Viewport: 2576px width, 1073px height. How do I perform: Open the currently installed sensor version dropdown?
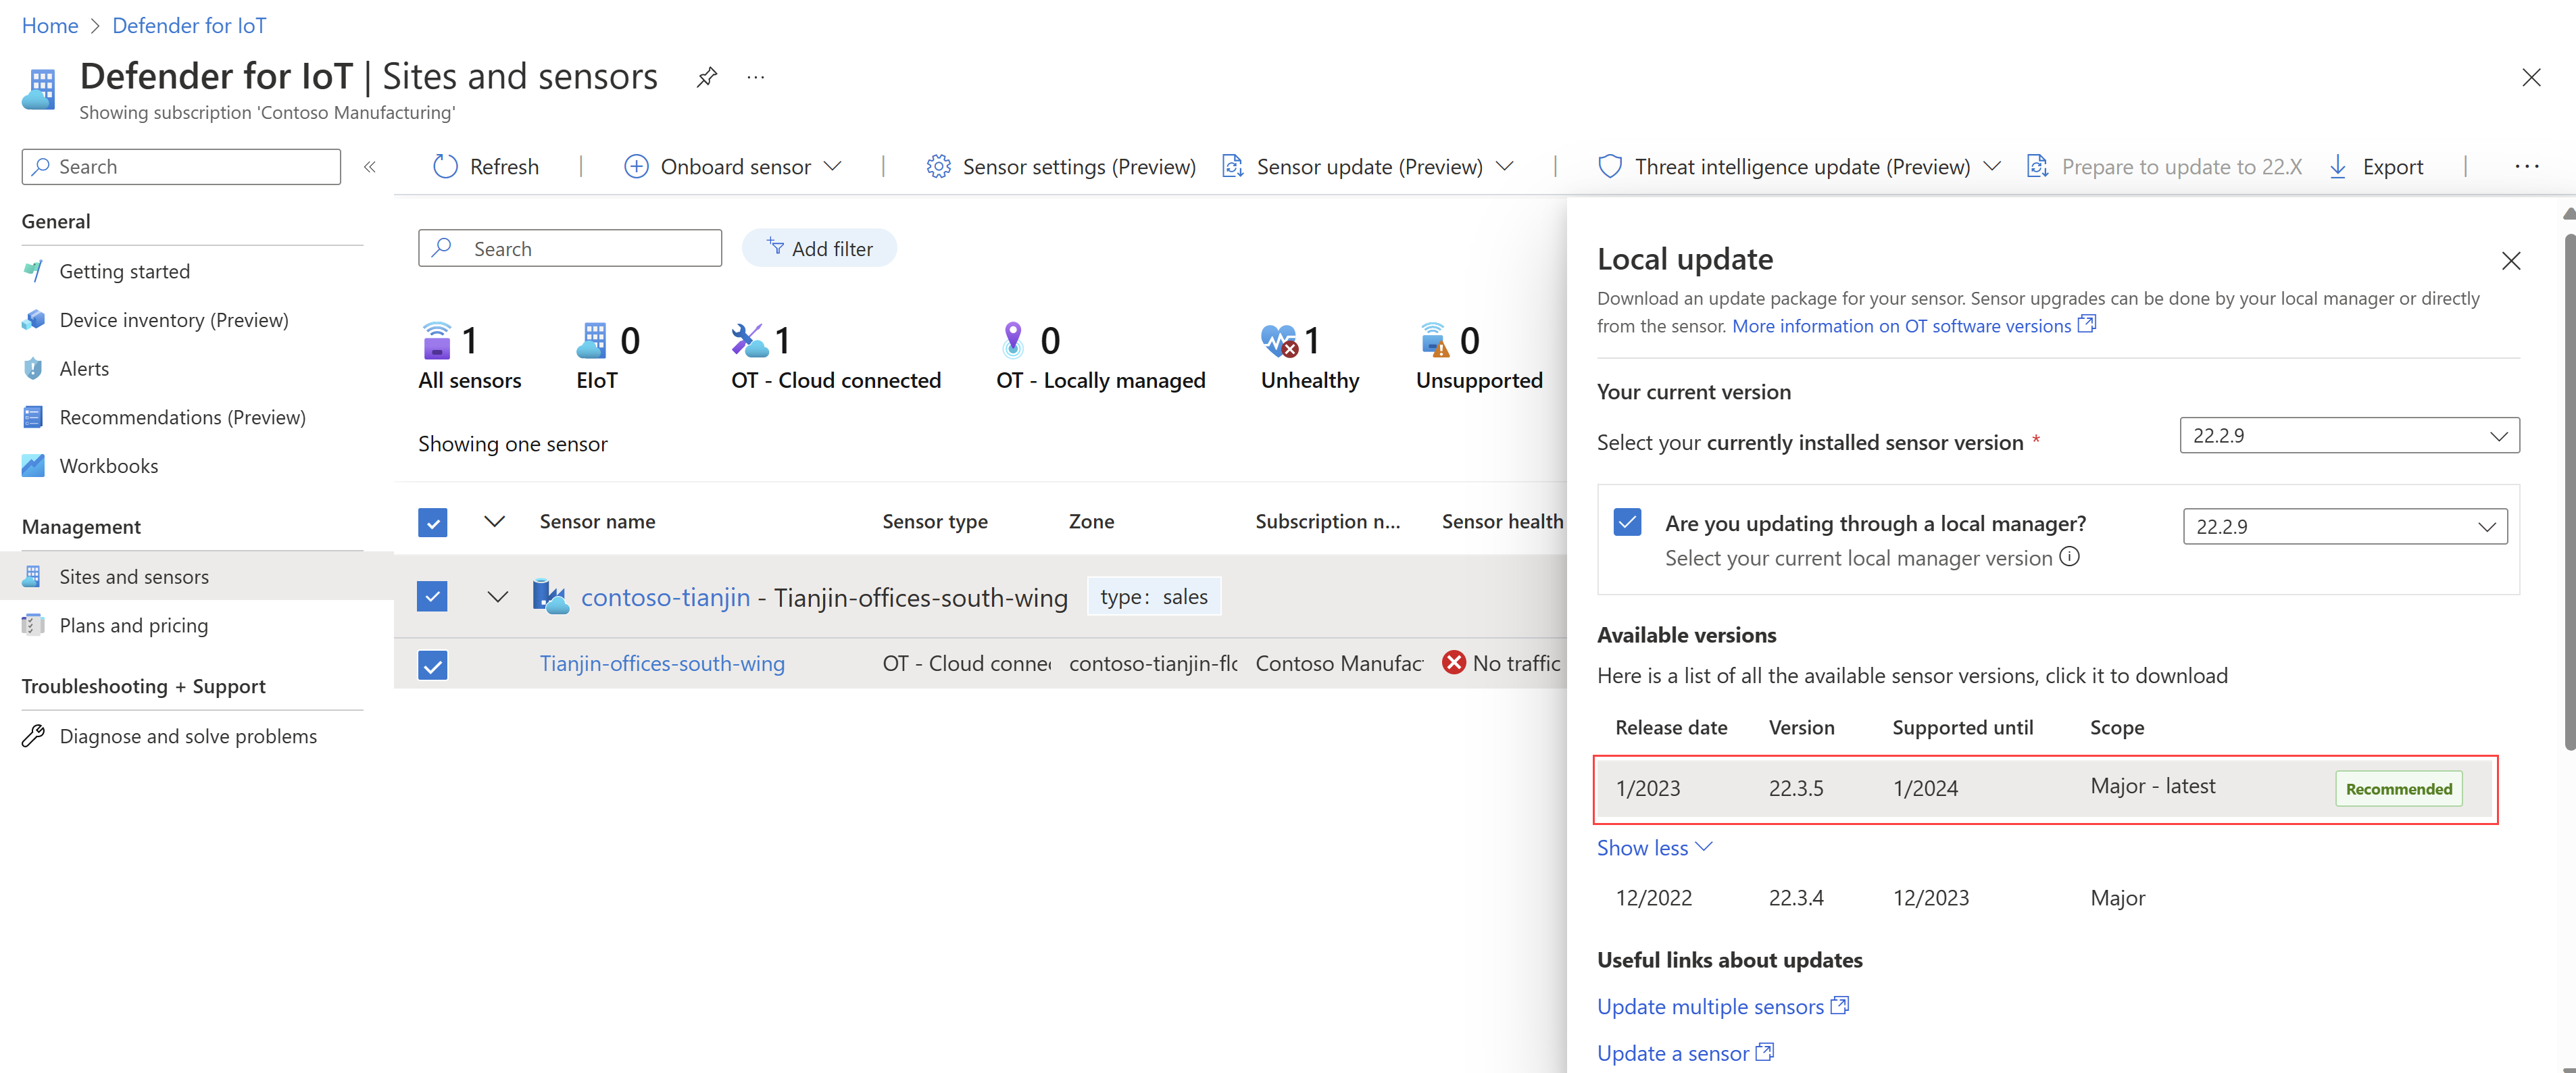[x=2349, y=435]
